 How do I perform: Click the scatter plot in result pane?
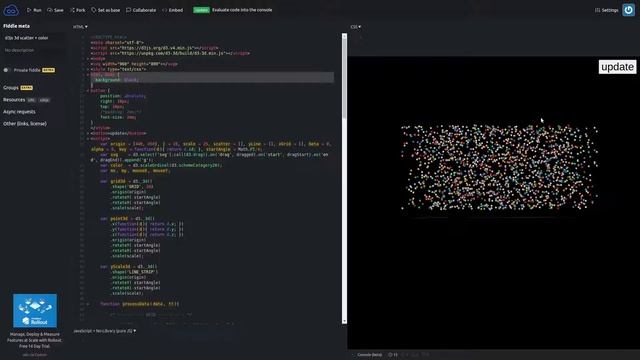coord(499,167)
